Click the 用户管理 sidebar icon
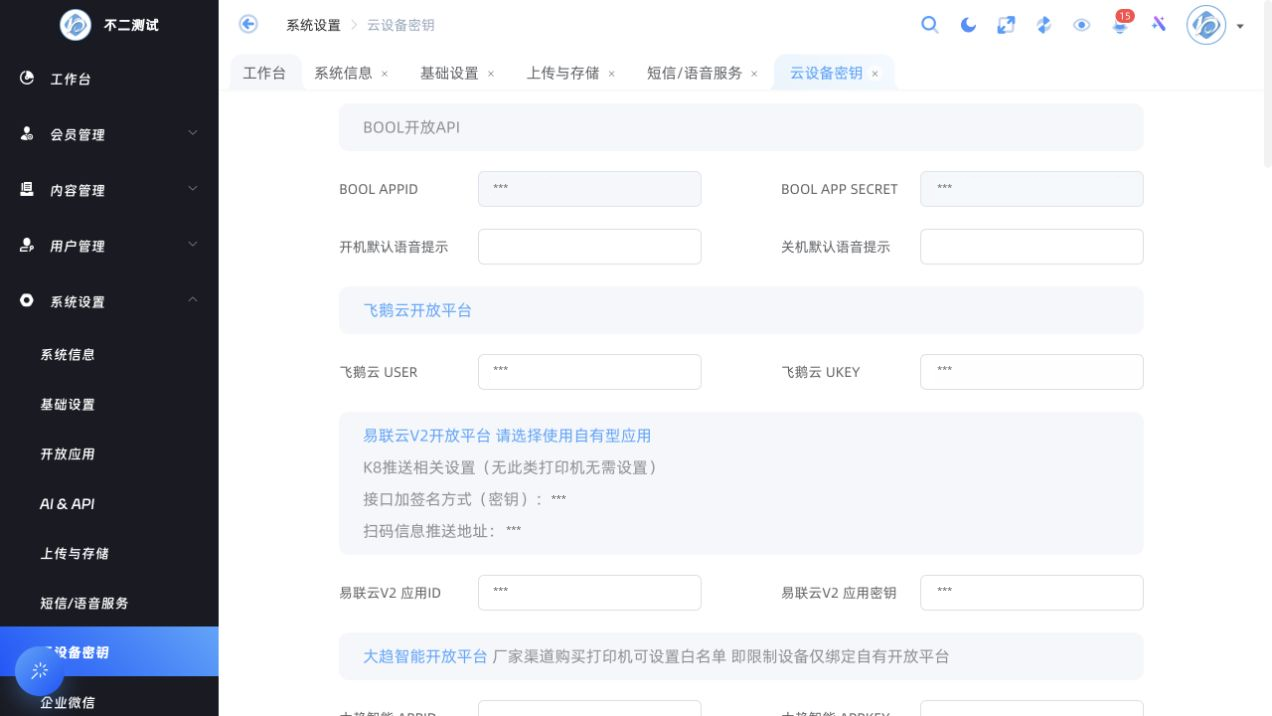 coord(27,245)
